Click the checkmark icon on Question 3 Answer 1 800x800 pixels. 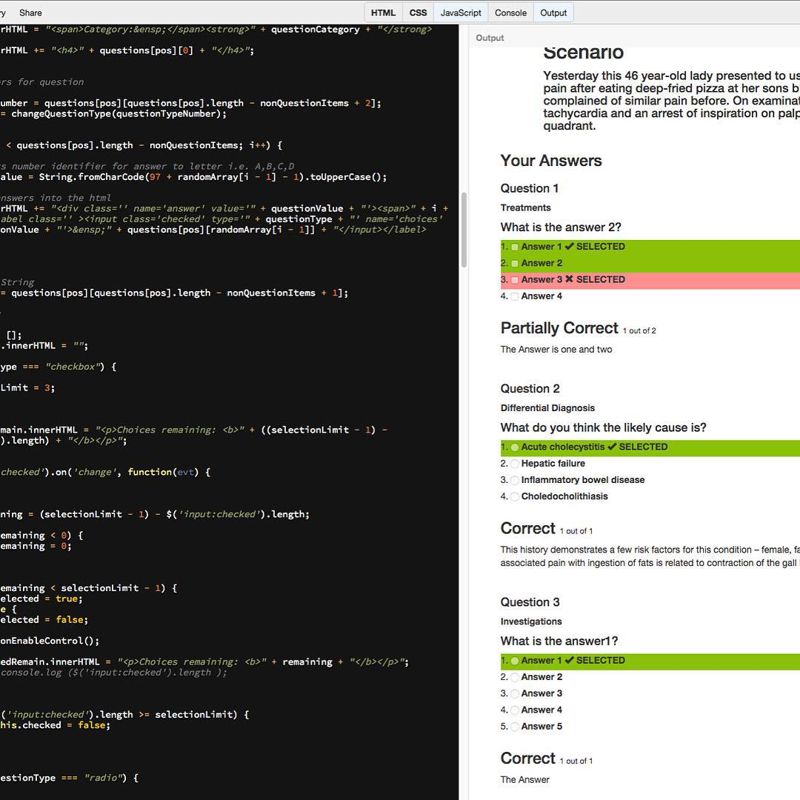[x=570, y=661]
